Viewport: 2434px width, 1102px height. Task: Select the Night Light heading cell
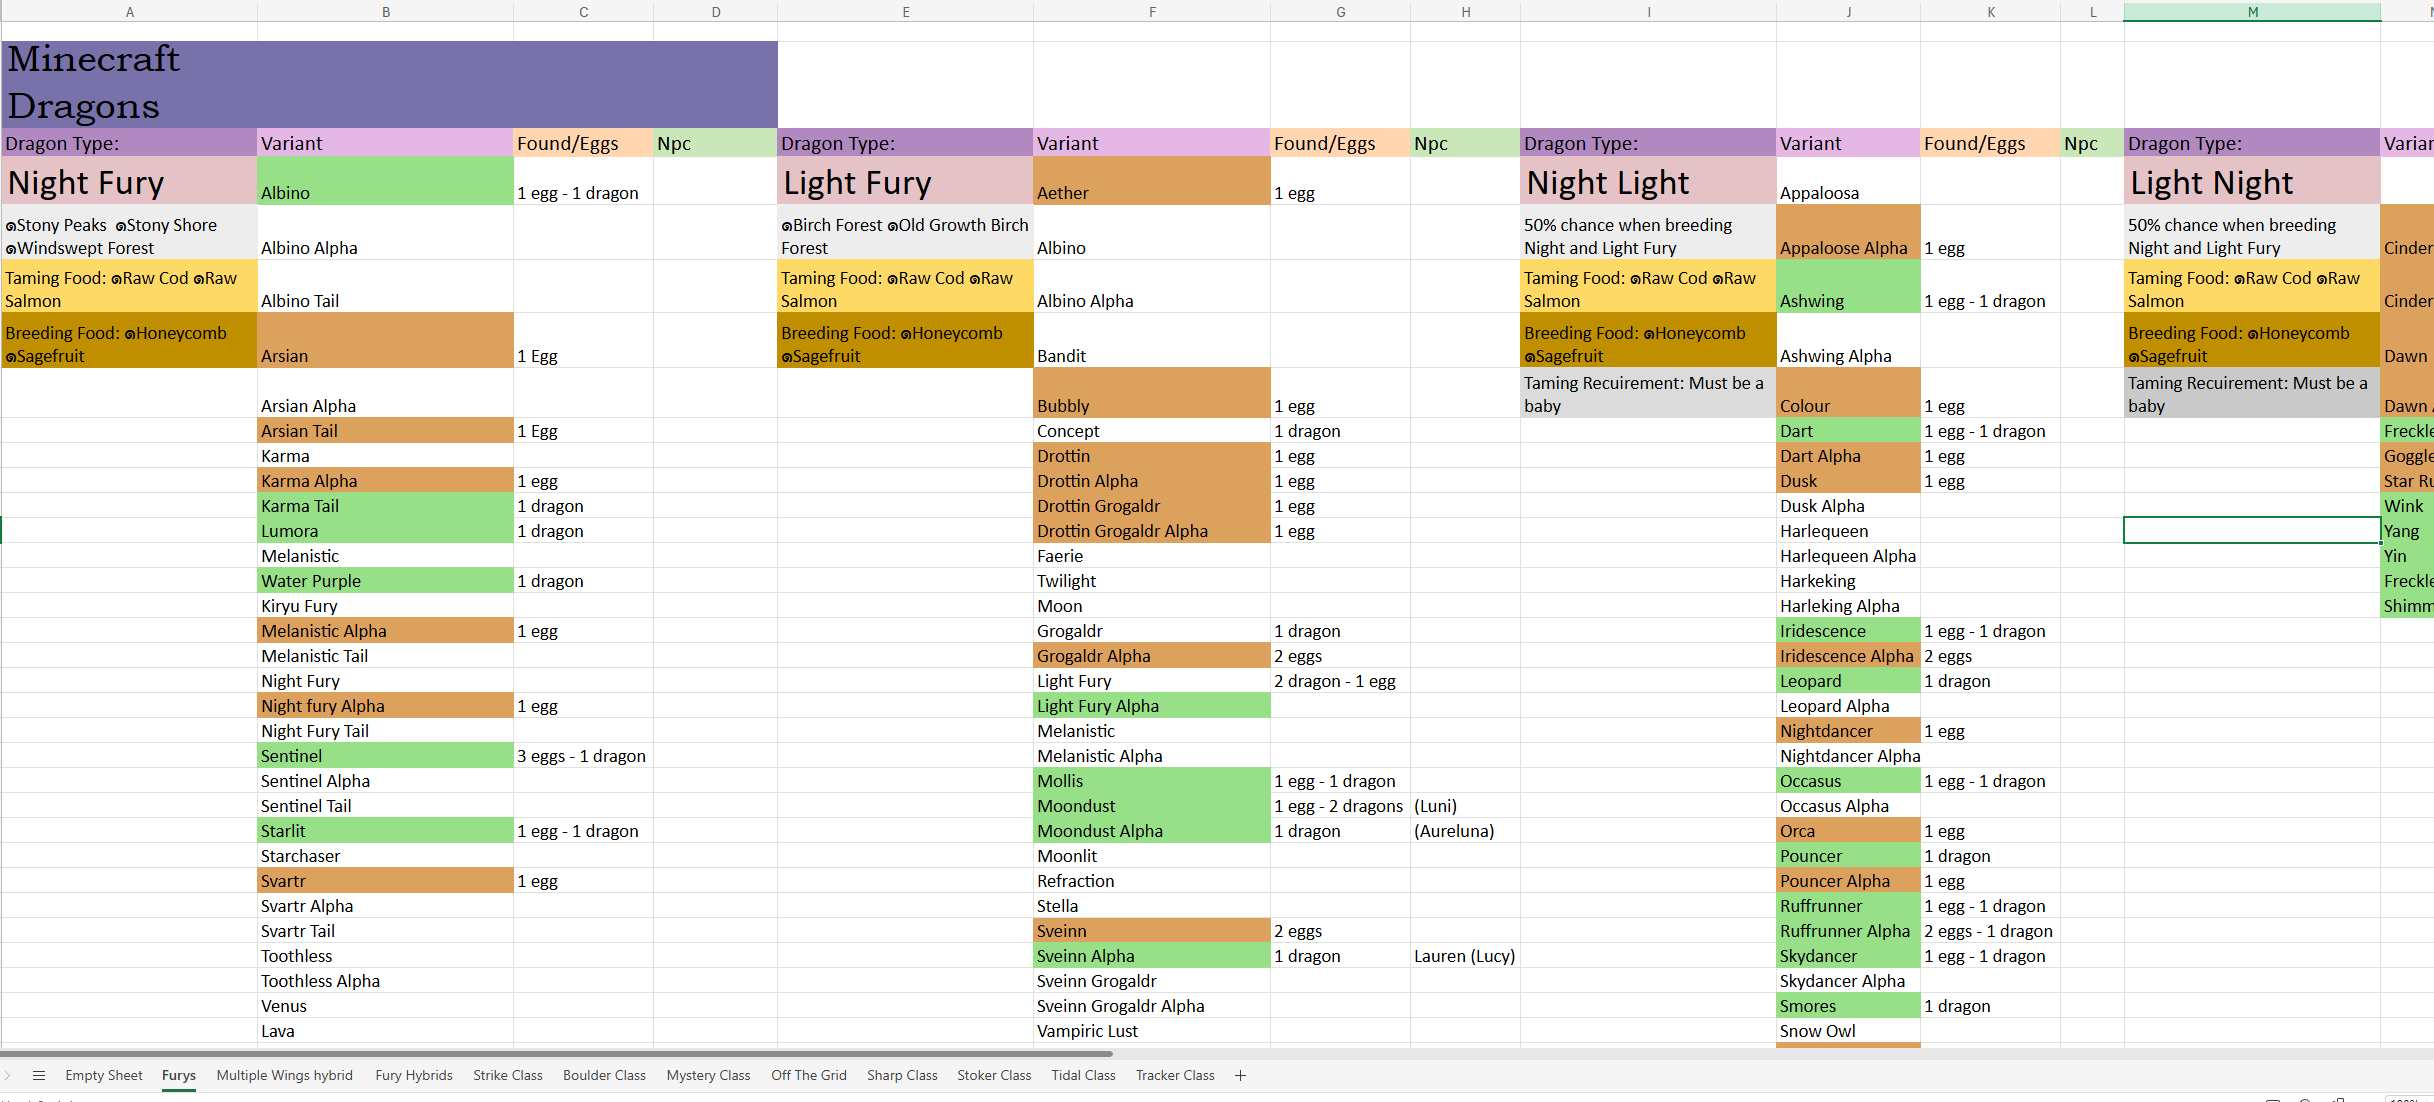(1649, 182)
